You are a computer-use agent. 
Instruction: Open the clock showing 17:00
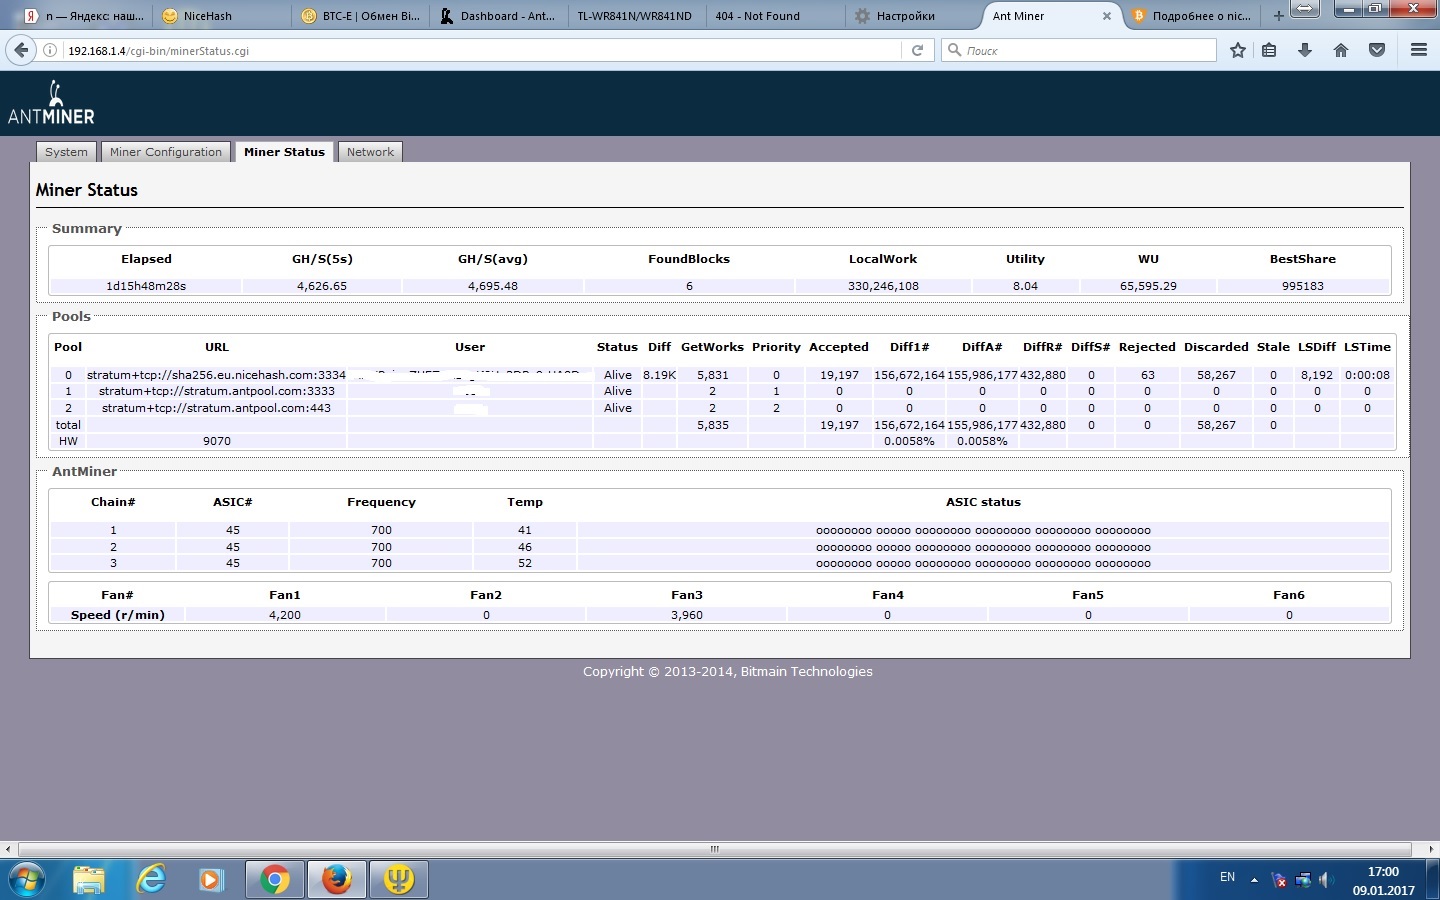coord(1383,881)
